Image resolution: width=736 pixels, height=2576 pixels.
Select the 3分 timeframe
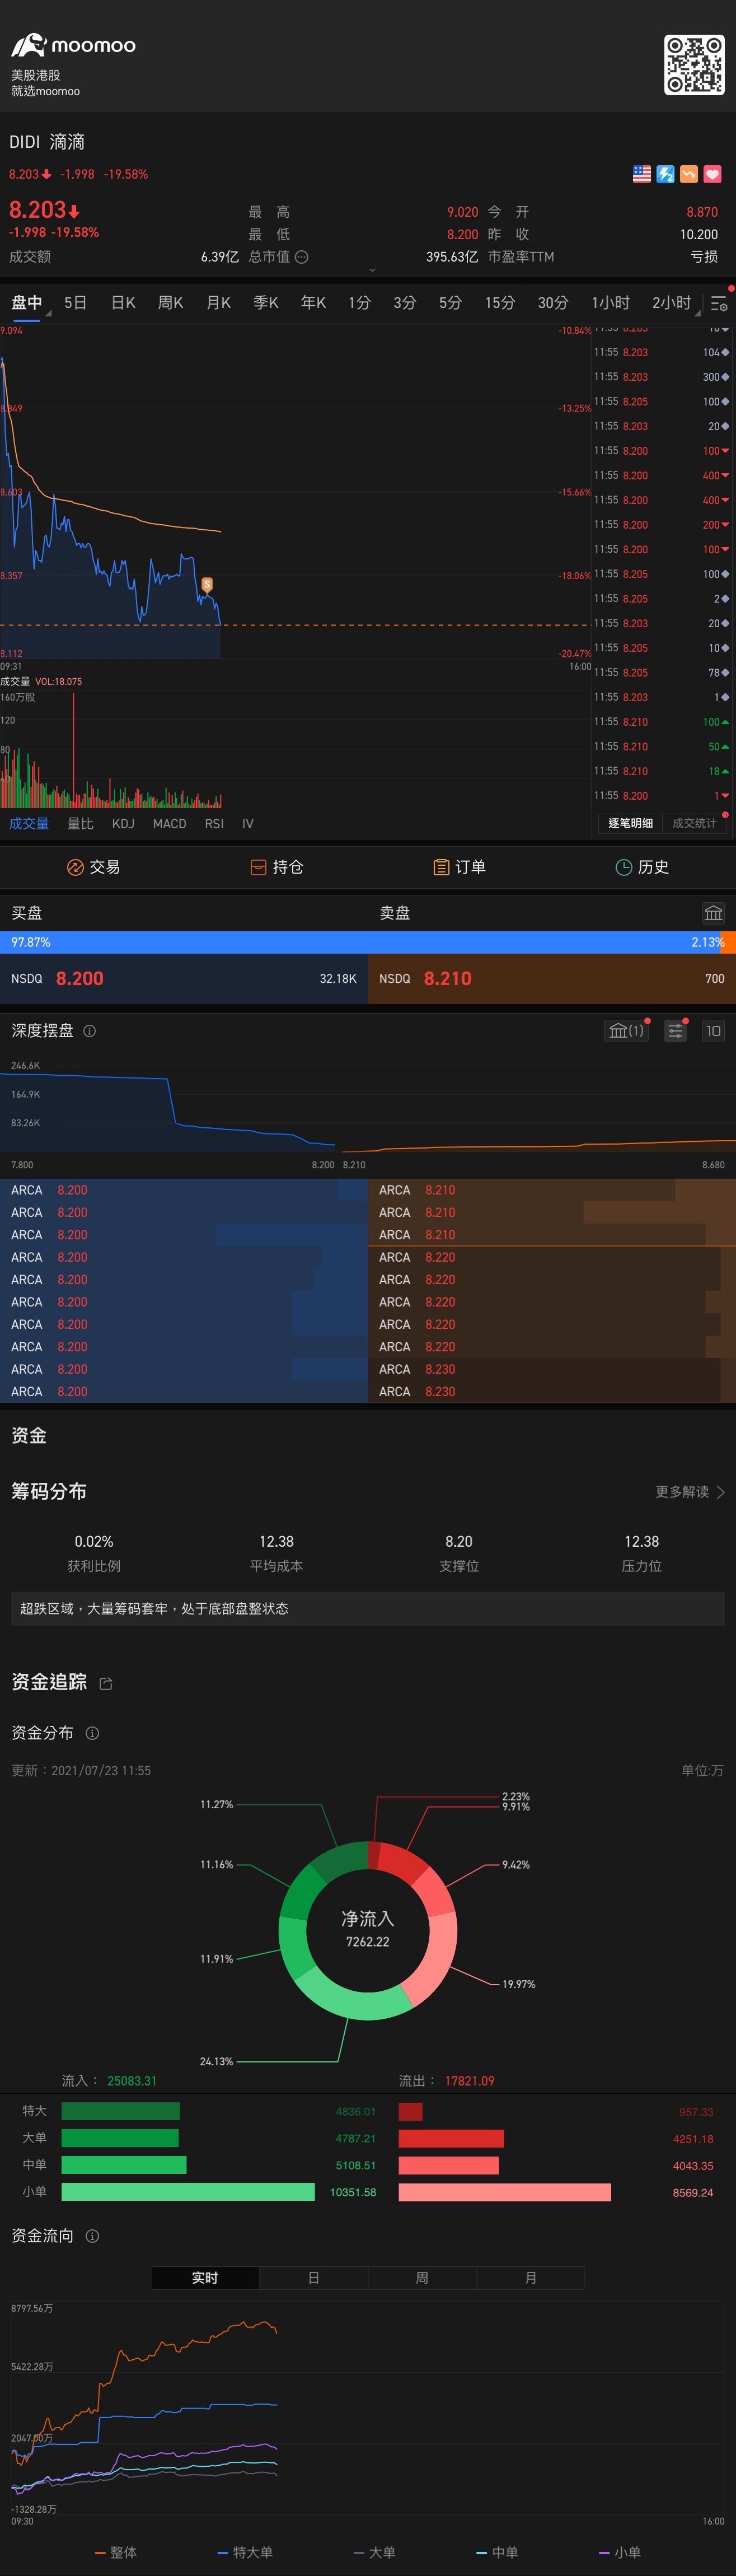404,302
